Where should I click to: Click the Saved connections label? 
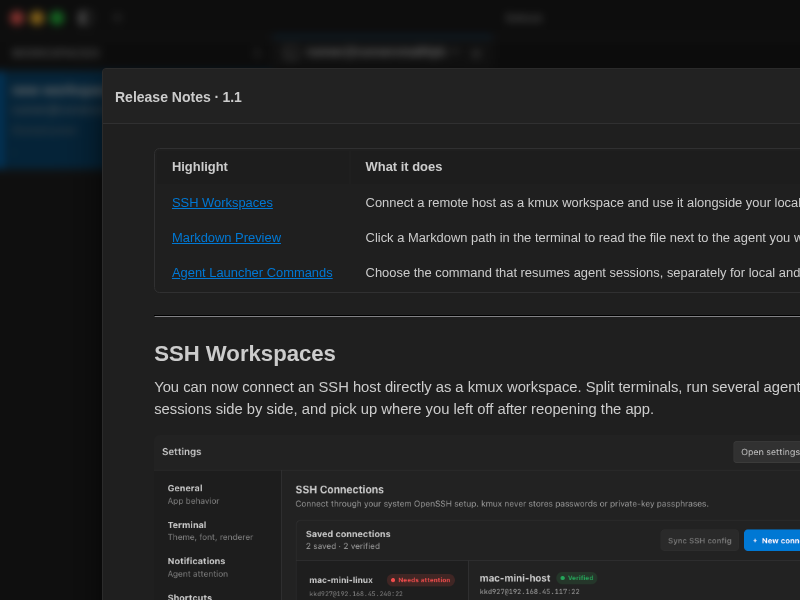[x=348, y=534]
